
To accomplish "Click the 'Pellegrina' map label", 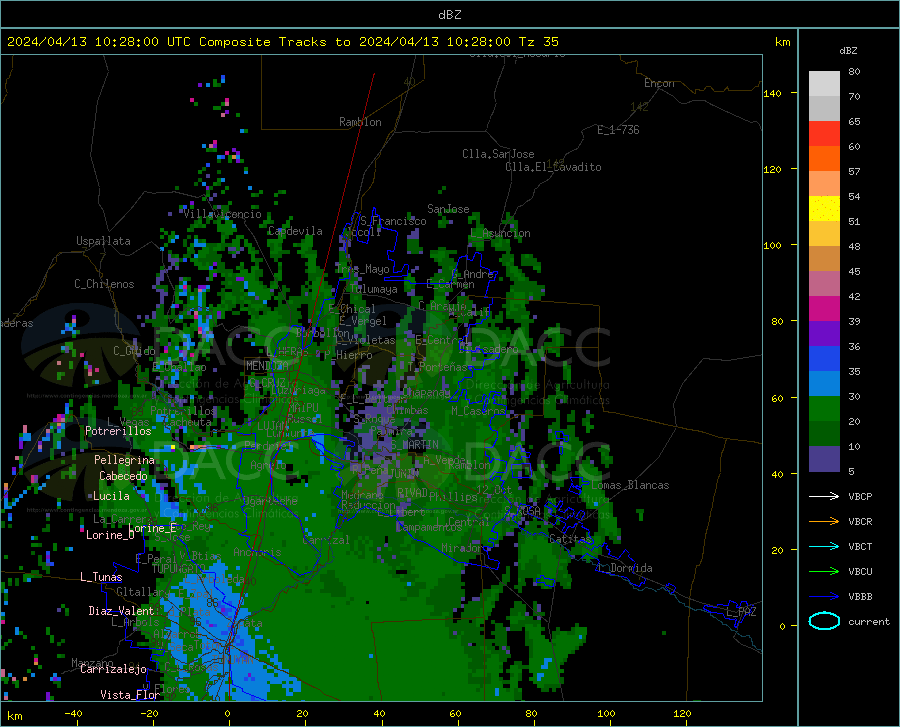I will [x=125, y=460].
